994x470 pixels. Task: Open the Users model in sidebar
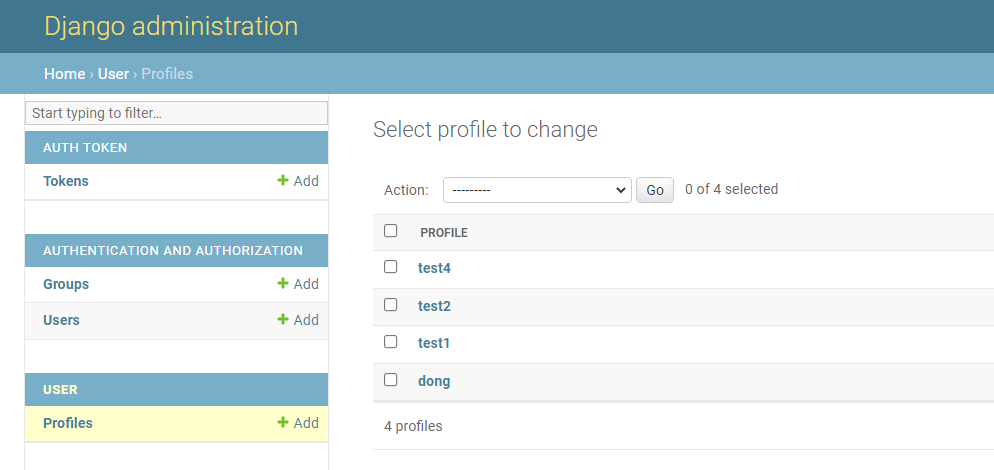pos(61,320)
